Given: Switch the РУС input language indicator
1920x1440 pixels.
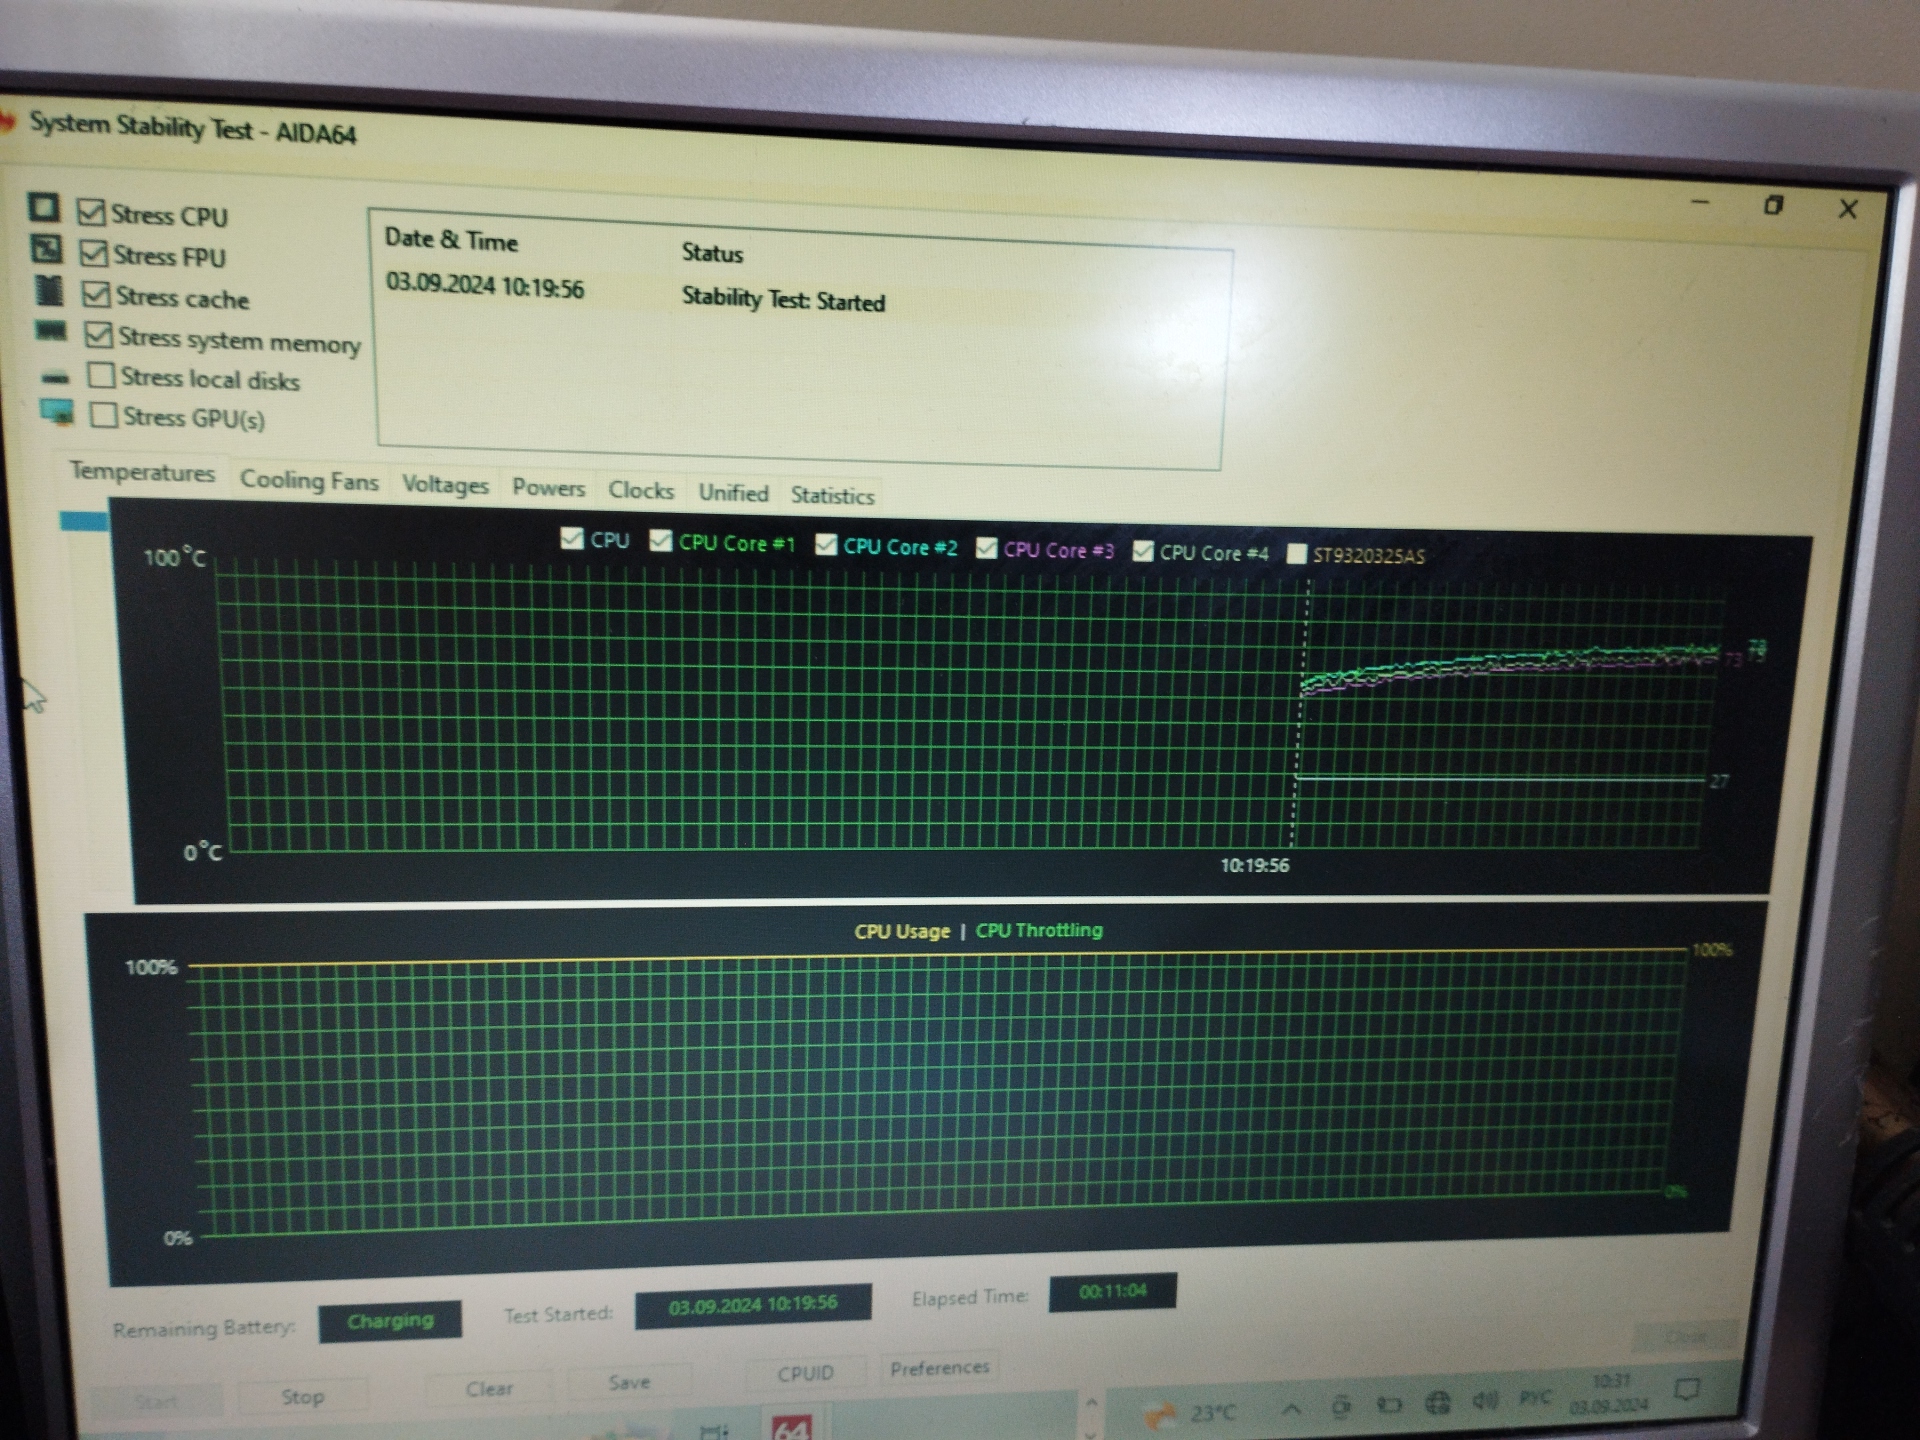Looking at the screenshot, I should pos(1534,1397).
